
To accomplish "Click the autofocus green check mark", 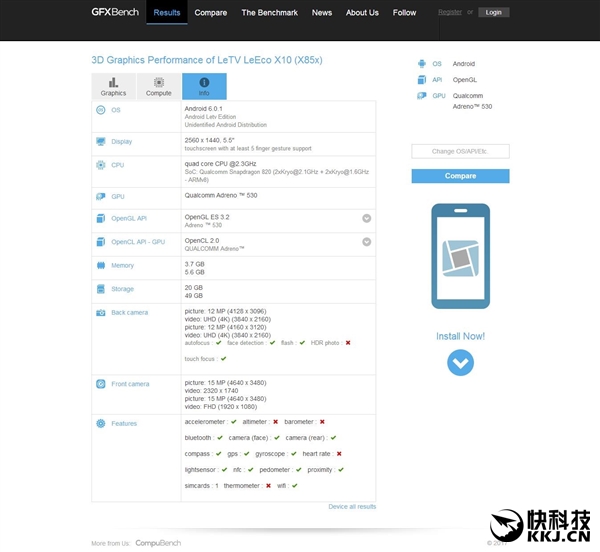I will coord(218,343).
